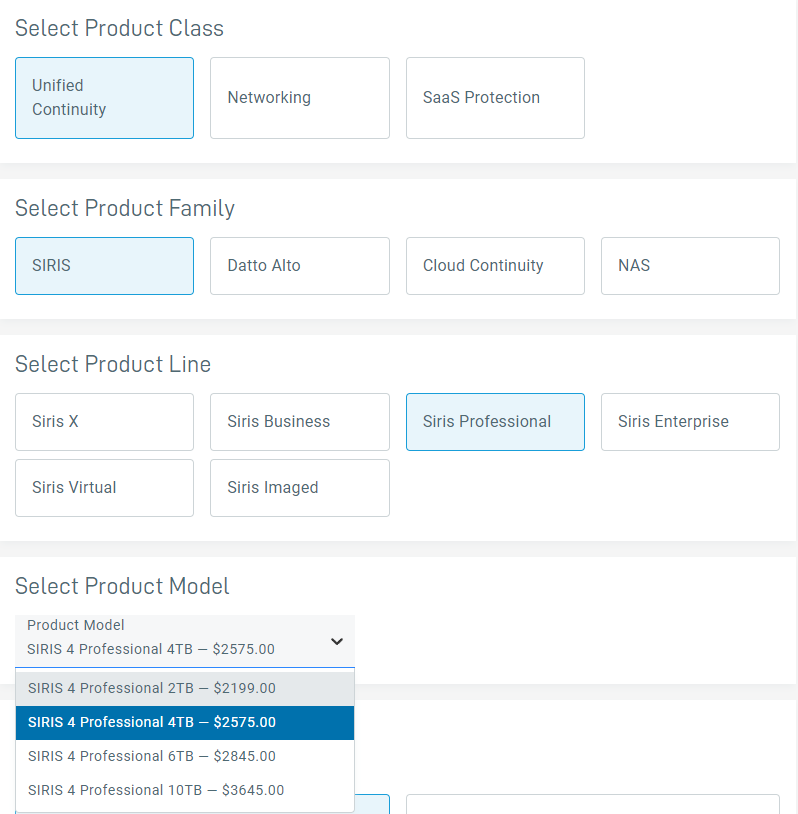
Task: Select the SaaS Protection product class
Action: click(x=494, y=98)
